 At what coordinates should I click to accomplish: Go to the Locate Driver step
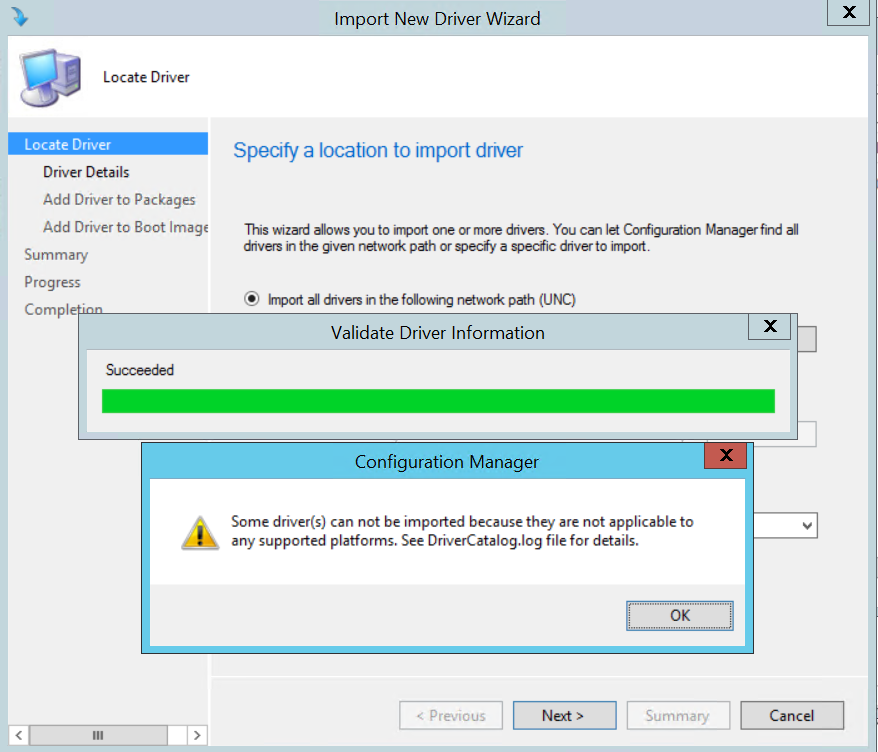click(x=68, y=145)
